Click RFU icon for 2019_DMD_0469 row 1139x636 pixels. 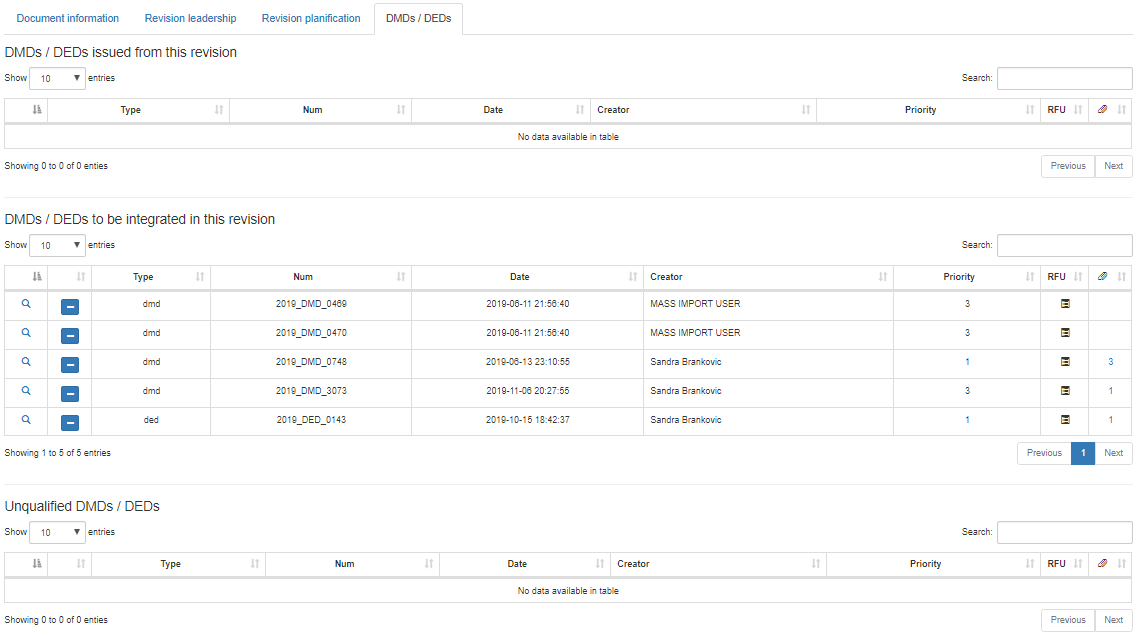[1065, 304]
